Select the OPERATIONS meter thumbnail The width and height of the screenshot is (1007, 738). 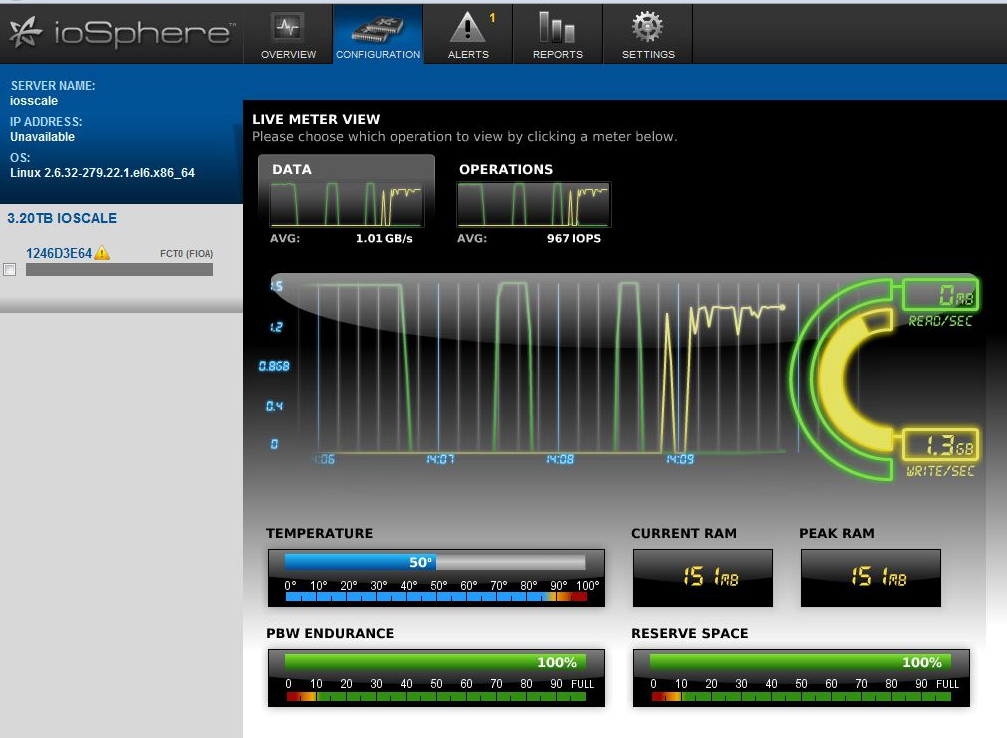click(534, 204)
